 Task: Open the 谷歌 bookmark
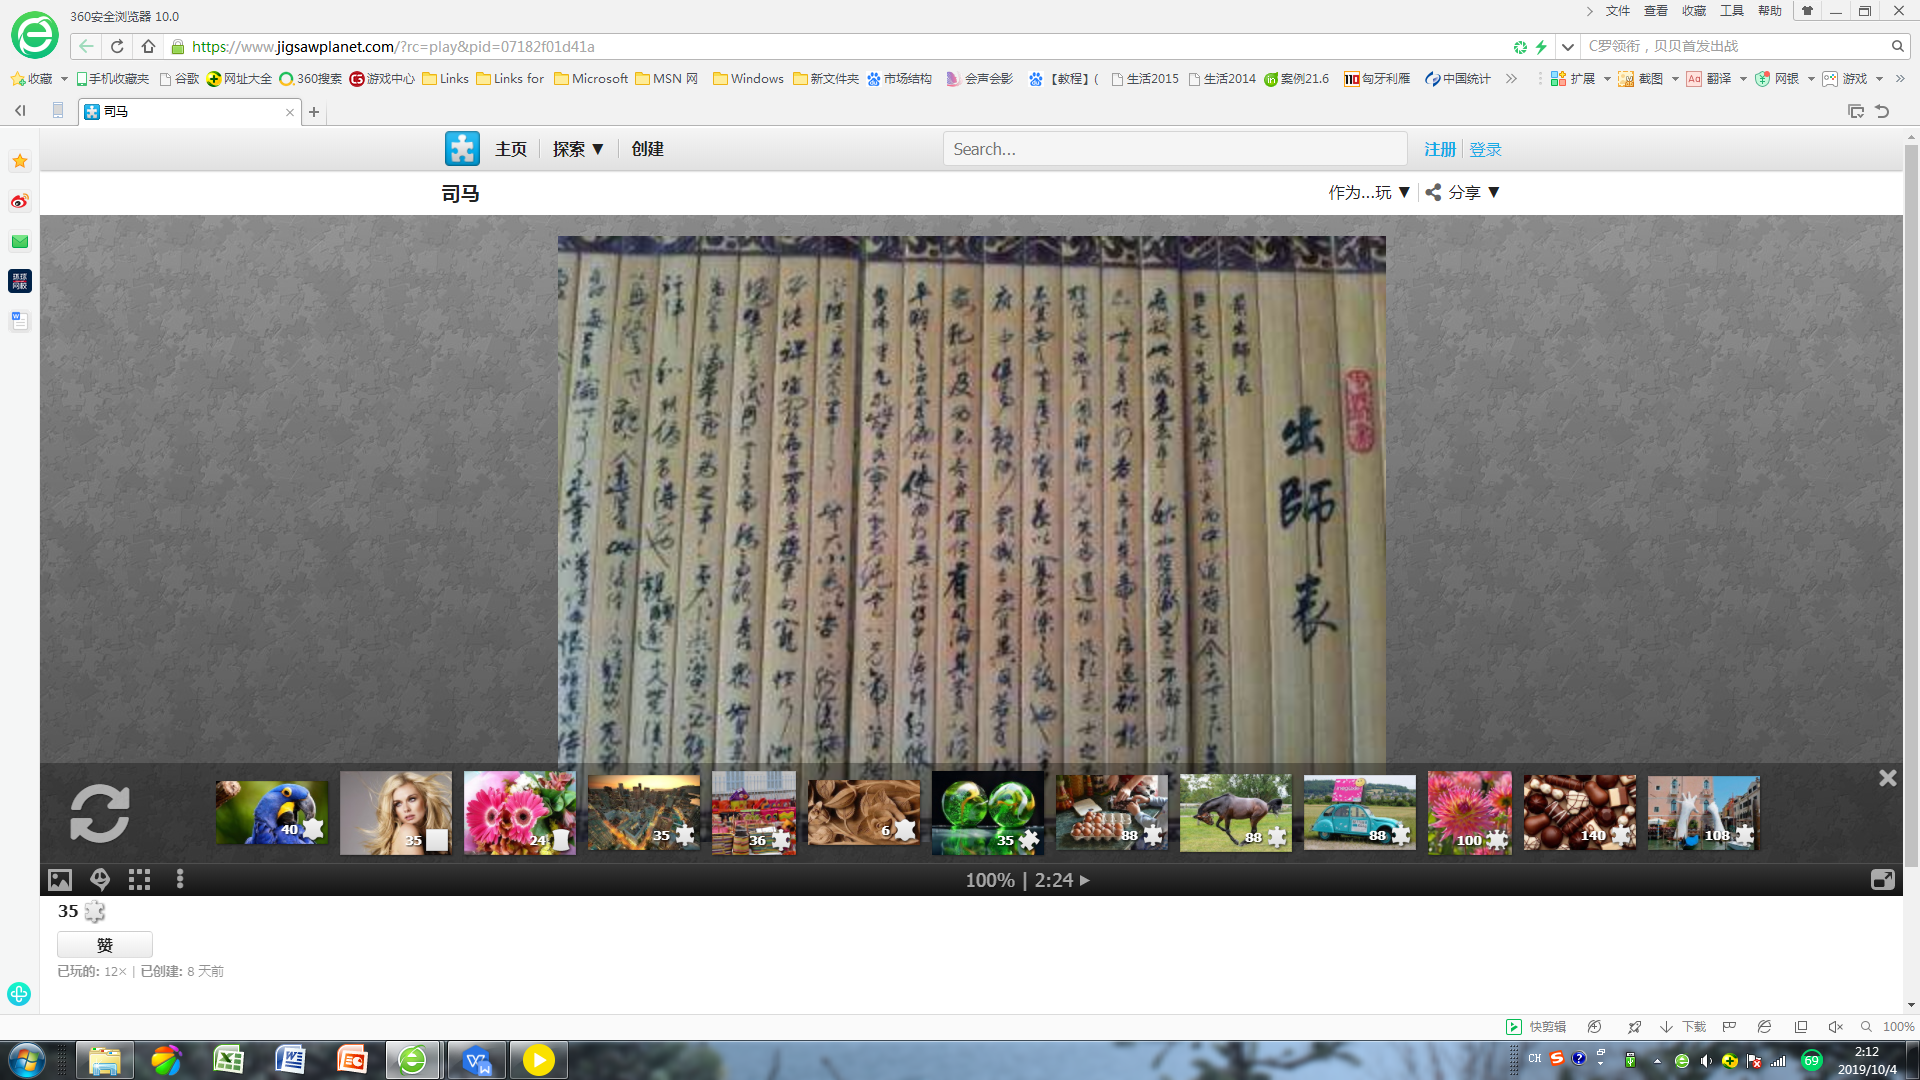180,79
